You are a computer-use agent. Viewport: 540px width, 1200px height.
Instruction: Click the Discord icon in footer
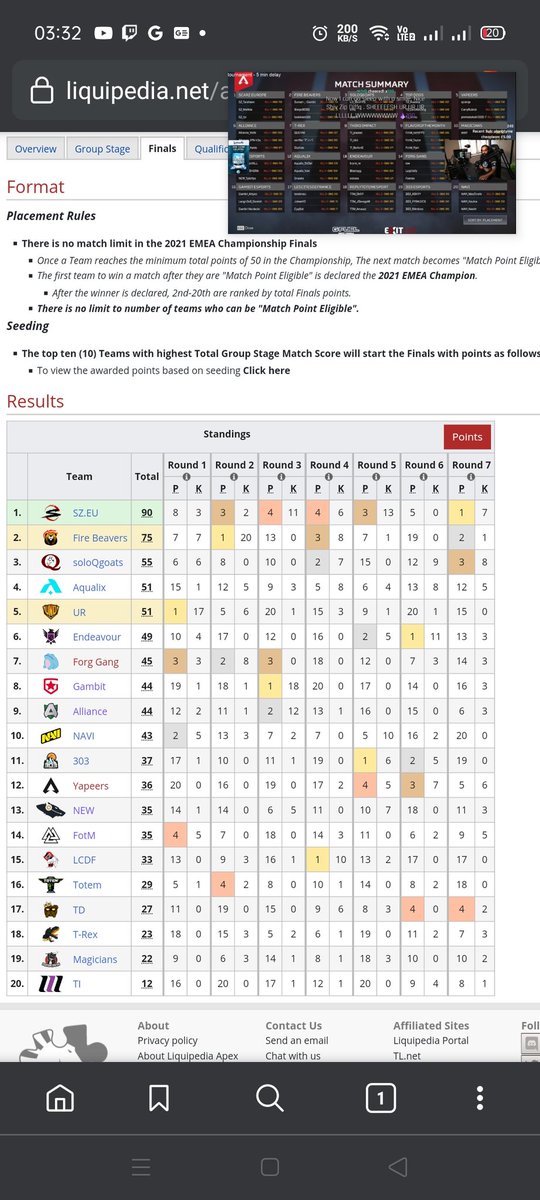(530, 1044)
